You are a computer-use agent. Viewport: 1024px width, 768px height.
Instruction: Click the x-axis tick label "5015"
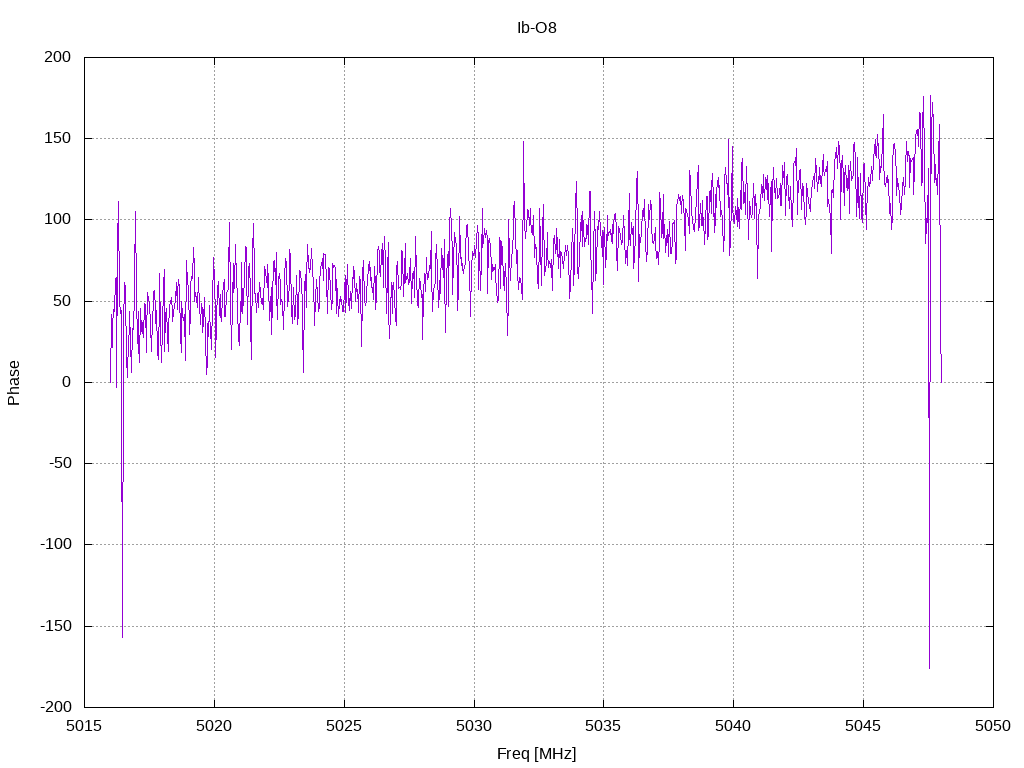click(x=84, y=726)
